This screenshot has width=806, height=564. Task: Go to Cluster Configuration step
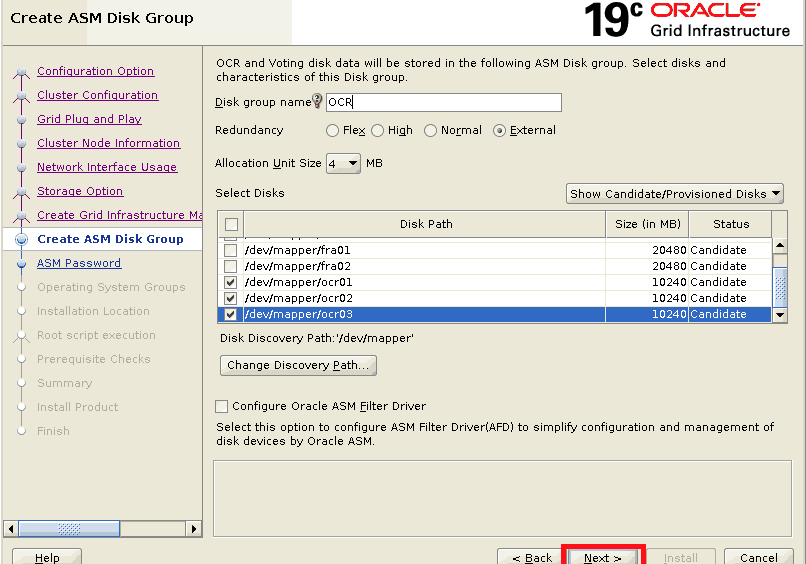pos(98,95)
